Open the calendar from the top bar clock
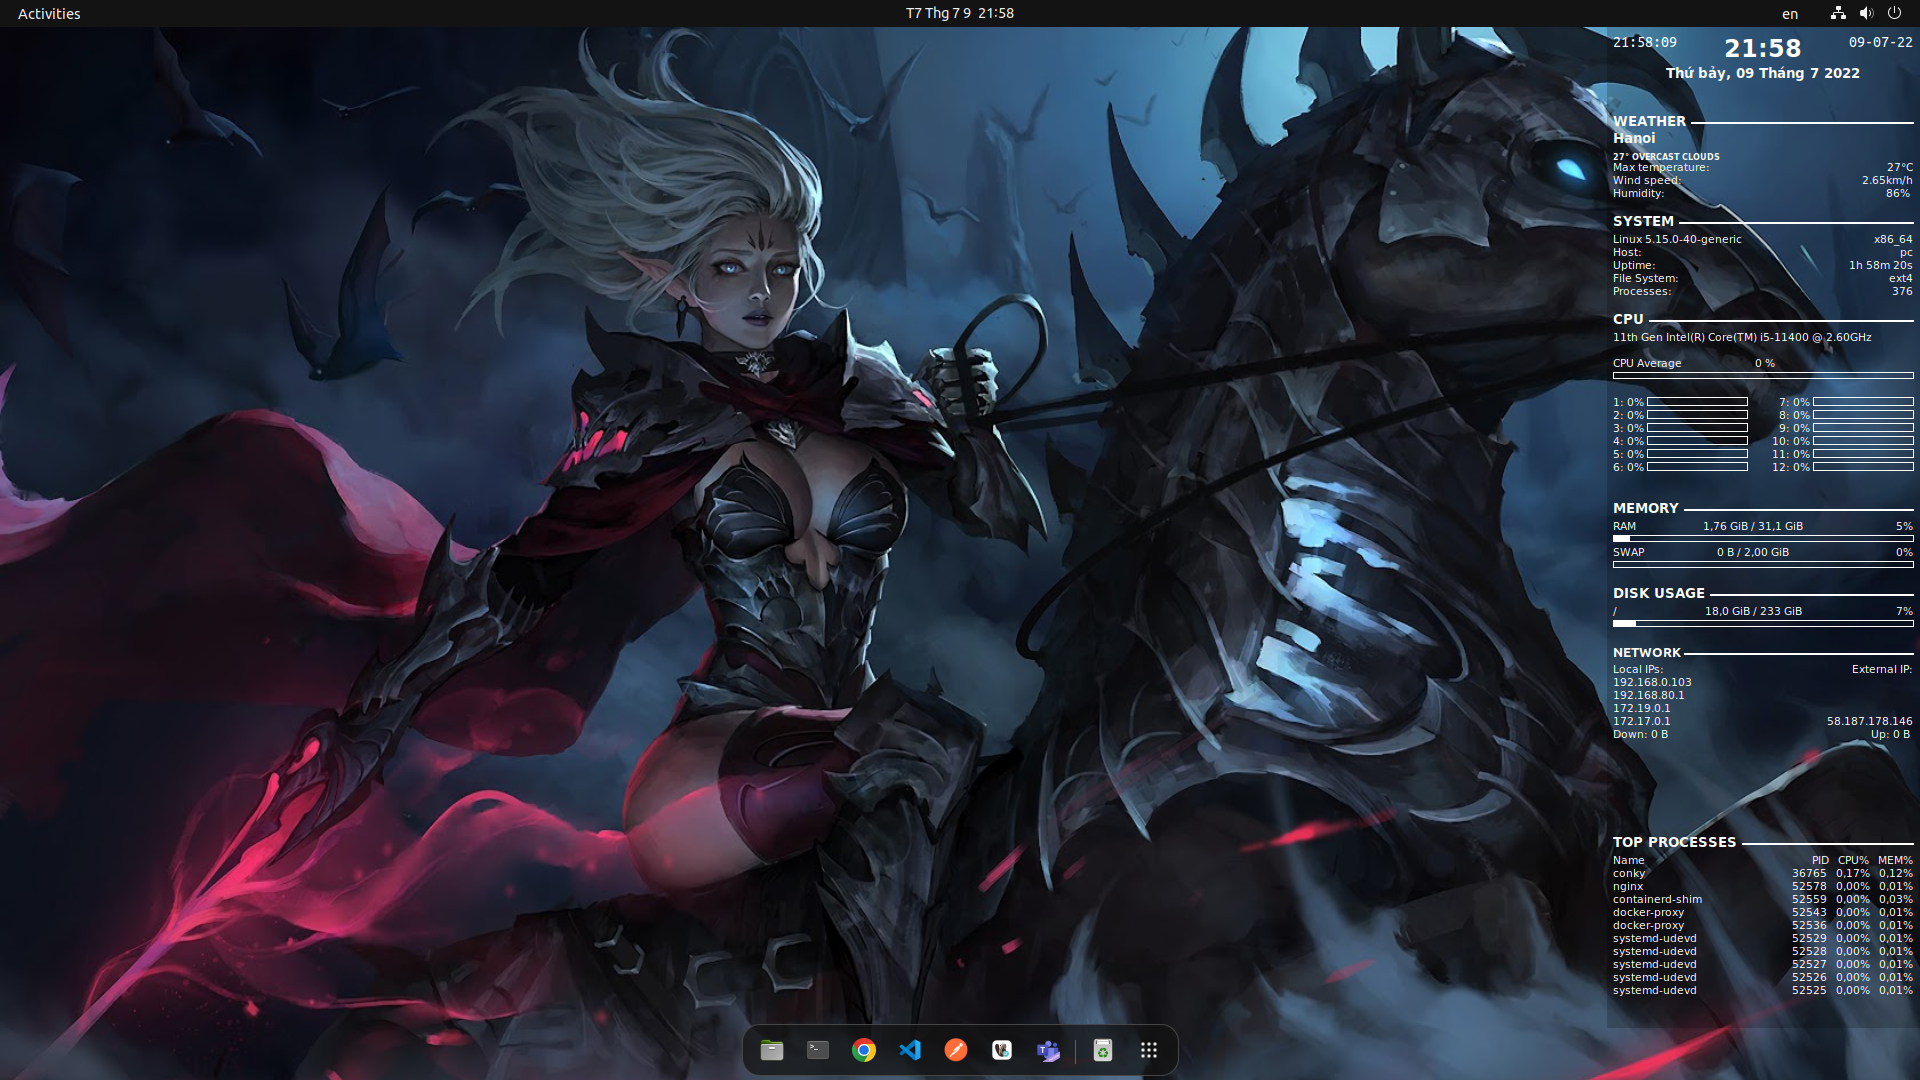 [x=960, y=13]
